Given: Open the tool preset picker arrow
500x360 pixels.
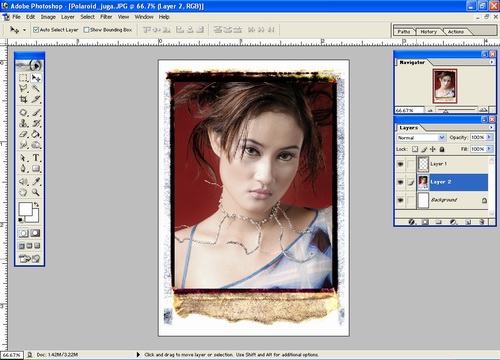Looking at the screenshot, I should point(24,30).
